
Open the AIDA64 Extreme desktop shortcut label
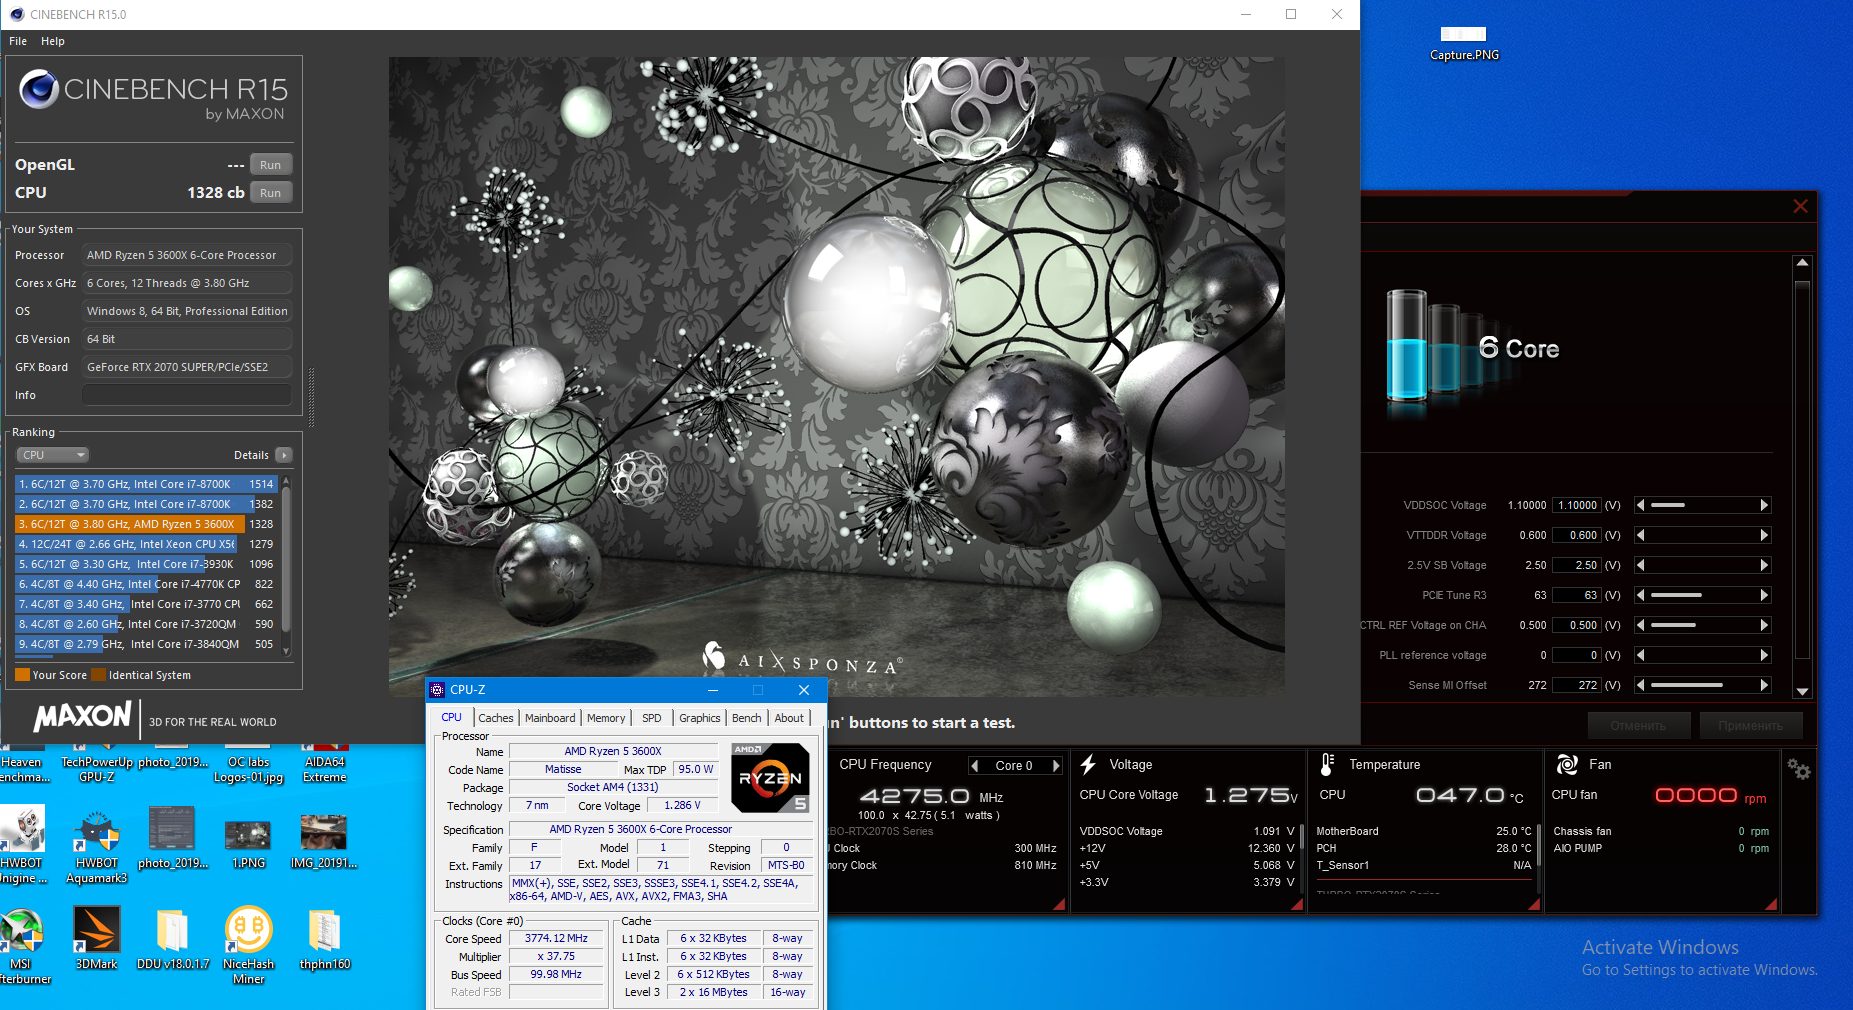(325, 770)
